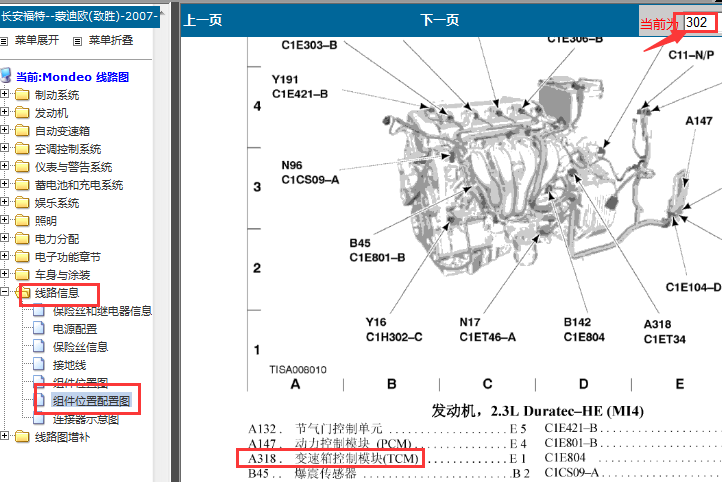Image resolution: width=722 pixels, height=482 pixels.
Task: Select 车身与涂装 folder label
Action: click(x=62, y=275)
